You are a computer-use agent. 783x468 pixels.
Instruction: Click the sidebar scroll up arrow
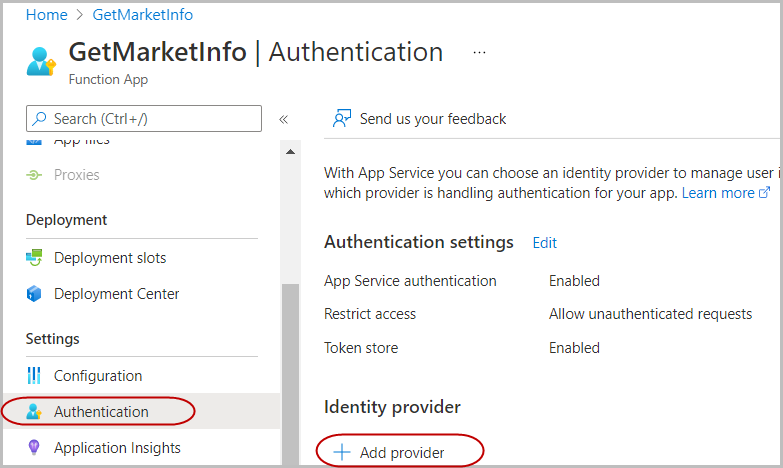[291, 152]
